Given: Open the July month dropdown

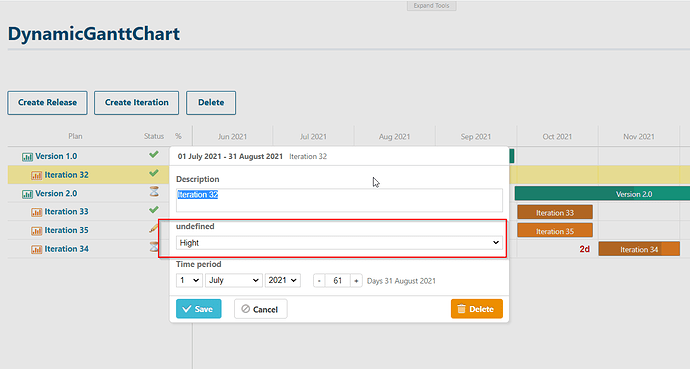Looking at the screenshot, I should 234,280.
